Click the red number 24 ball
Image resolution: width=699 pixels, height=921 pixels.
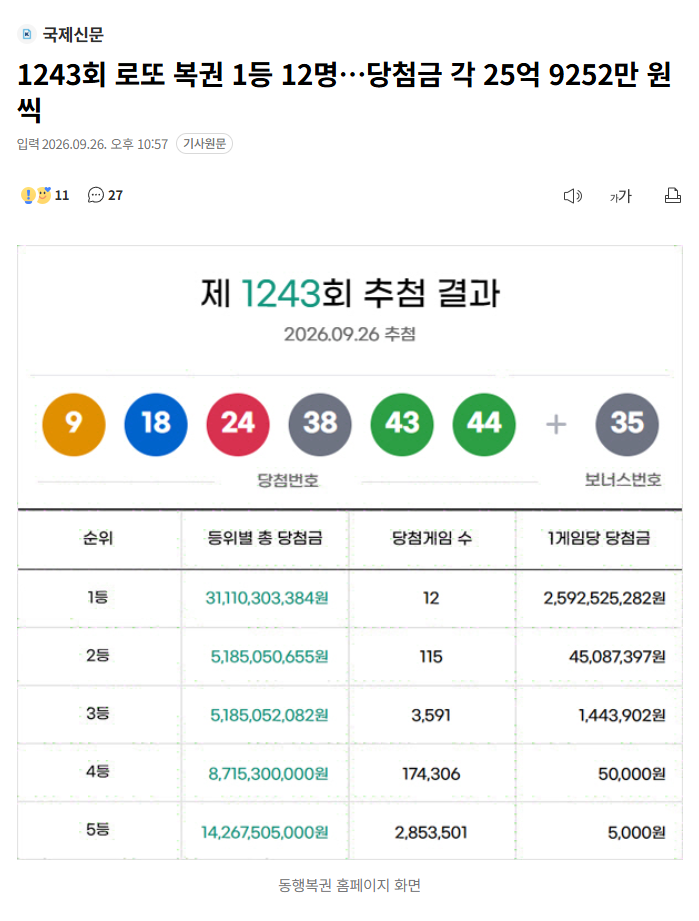(x=238, y=425)
